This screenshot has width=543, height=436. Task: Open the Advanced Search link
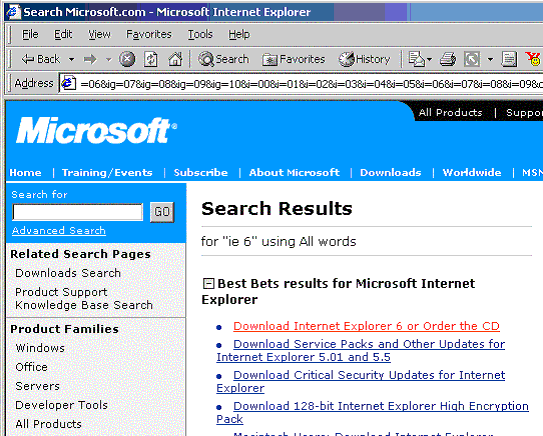[x=59, y=231]
